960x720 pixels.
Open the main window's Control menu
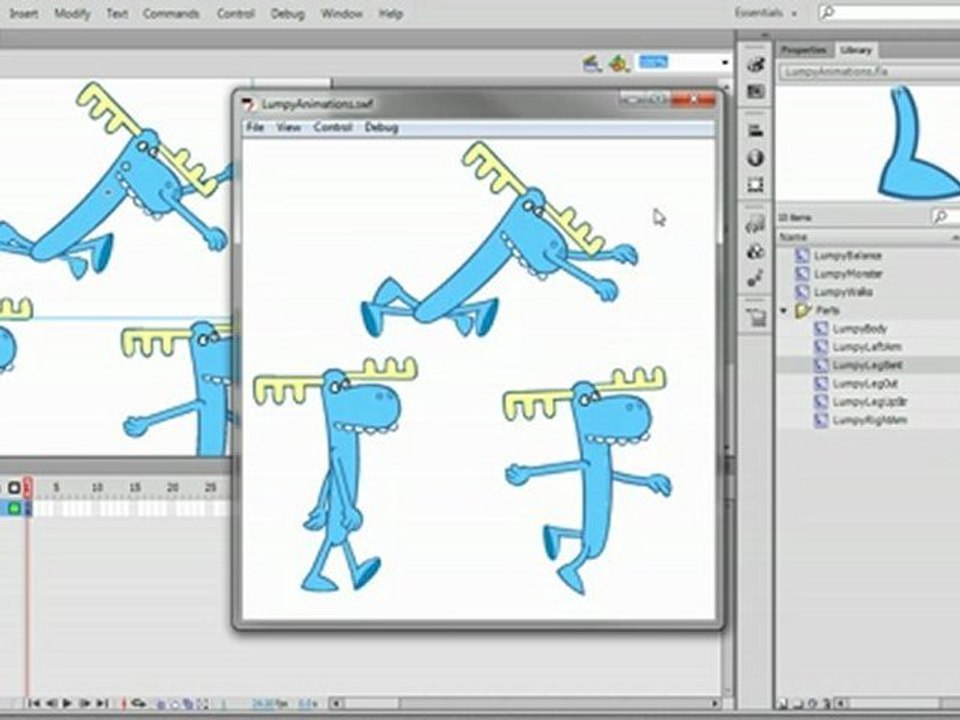(x=236, y=13)
